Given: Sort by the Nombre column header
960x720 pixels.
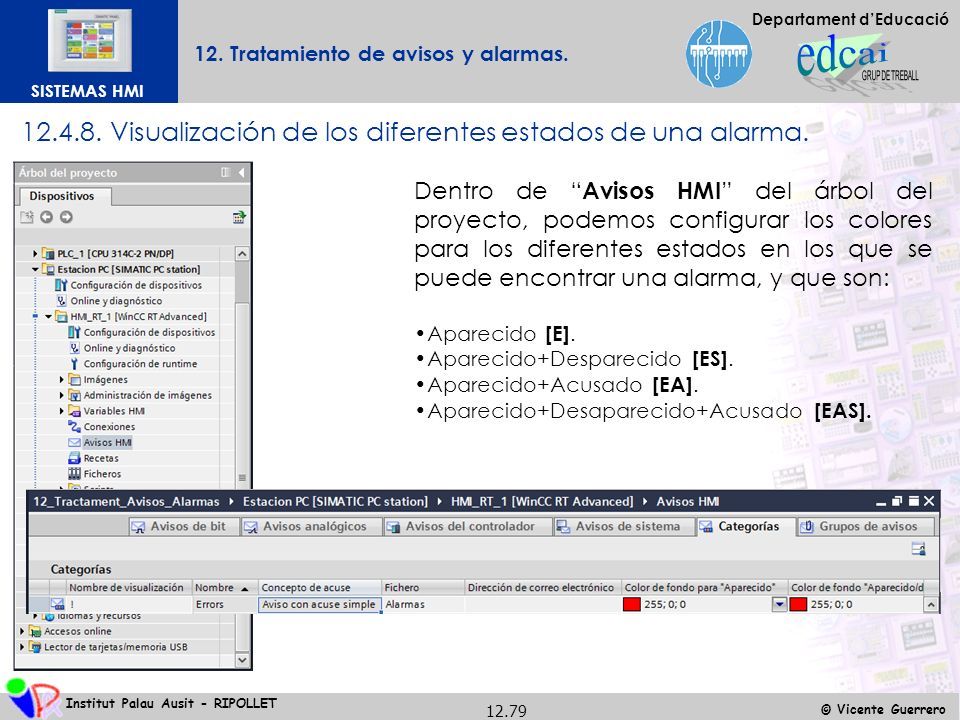Looking at the screenshot, I should 225,588.
